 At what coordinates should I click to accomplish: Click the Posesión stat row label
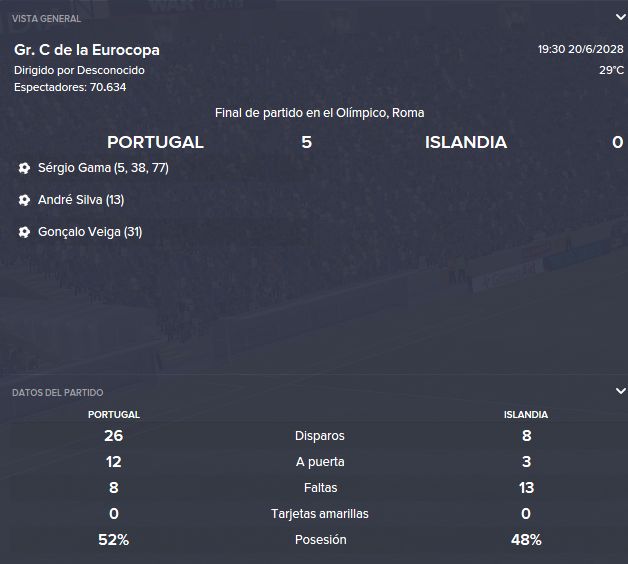tap(320, 540)
